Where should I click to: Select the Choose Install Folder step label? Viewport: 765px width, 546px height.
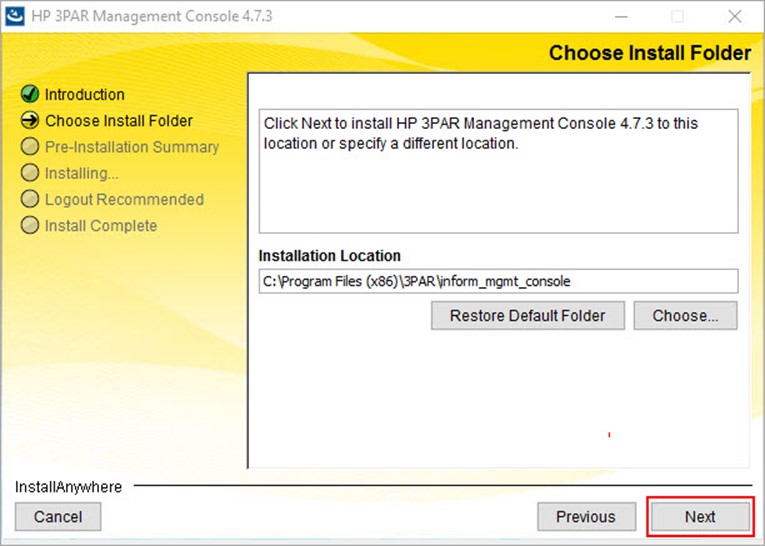click(x=119, y=121)
